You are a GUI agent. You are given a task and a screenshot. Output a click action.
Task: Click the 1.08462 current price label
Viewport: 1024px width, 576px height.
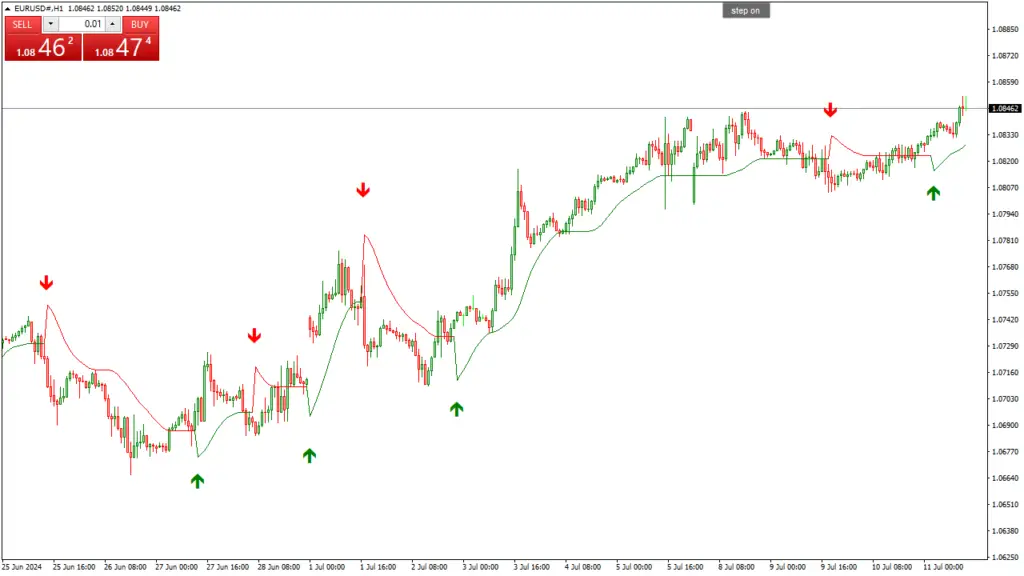coord(1003,108)
